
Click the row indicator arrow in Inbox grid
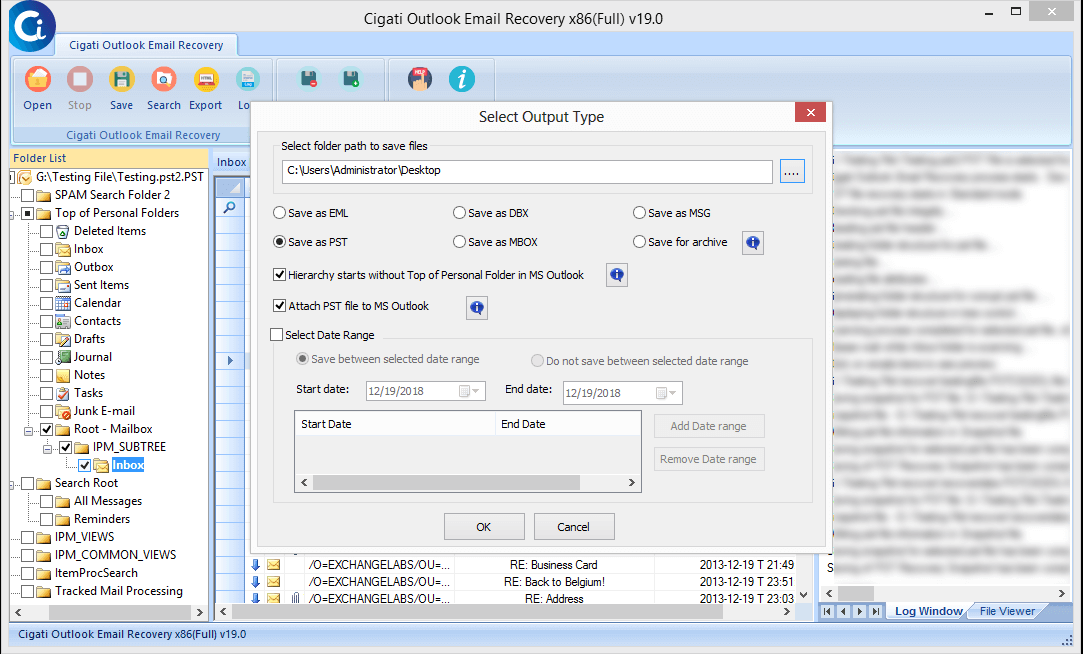(230, 360)
